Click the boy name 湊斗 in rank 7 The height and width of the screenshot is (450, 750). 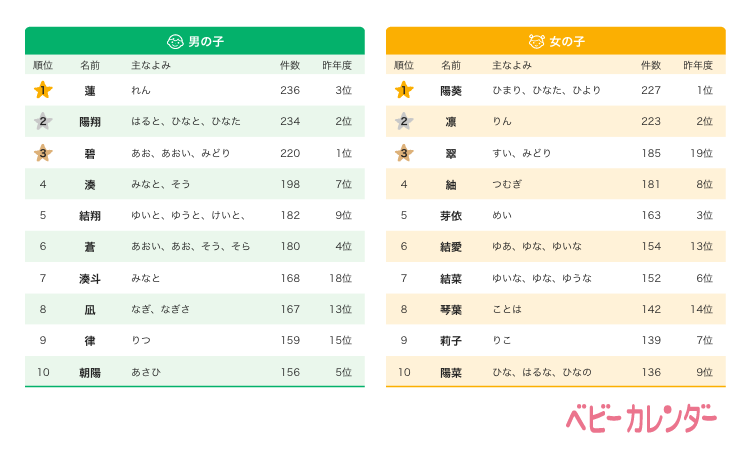tap(90, 278)
